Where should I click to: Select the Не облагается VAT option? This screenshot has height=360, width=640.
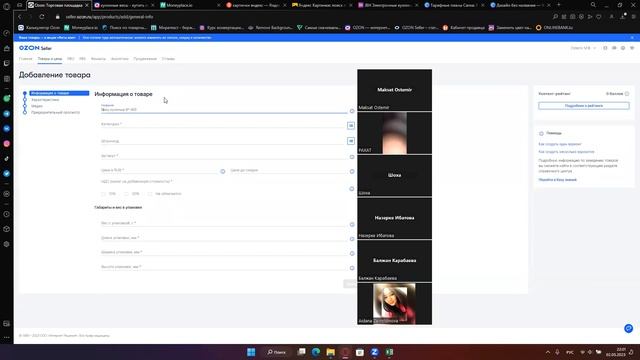point(150,194)
